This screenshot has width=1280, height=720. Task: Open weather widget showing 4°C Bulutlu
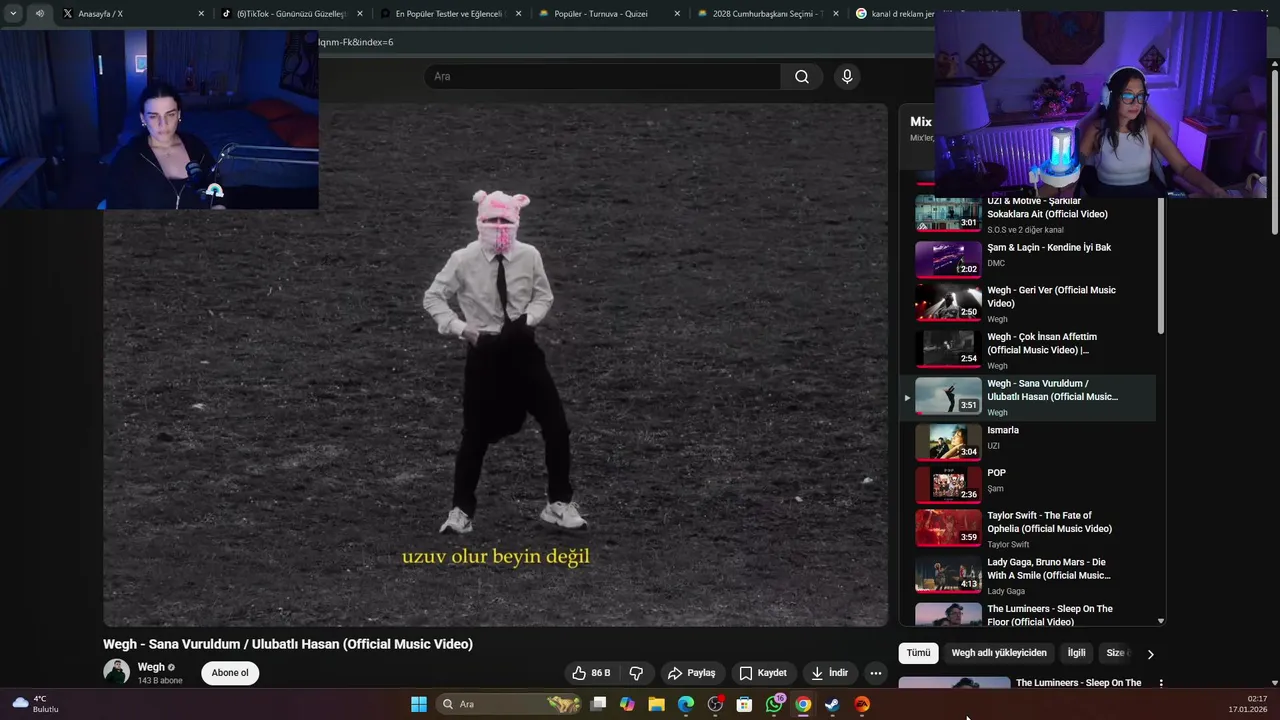pyautogui.click(x=36, y=704)
